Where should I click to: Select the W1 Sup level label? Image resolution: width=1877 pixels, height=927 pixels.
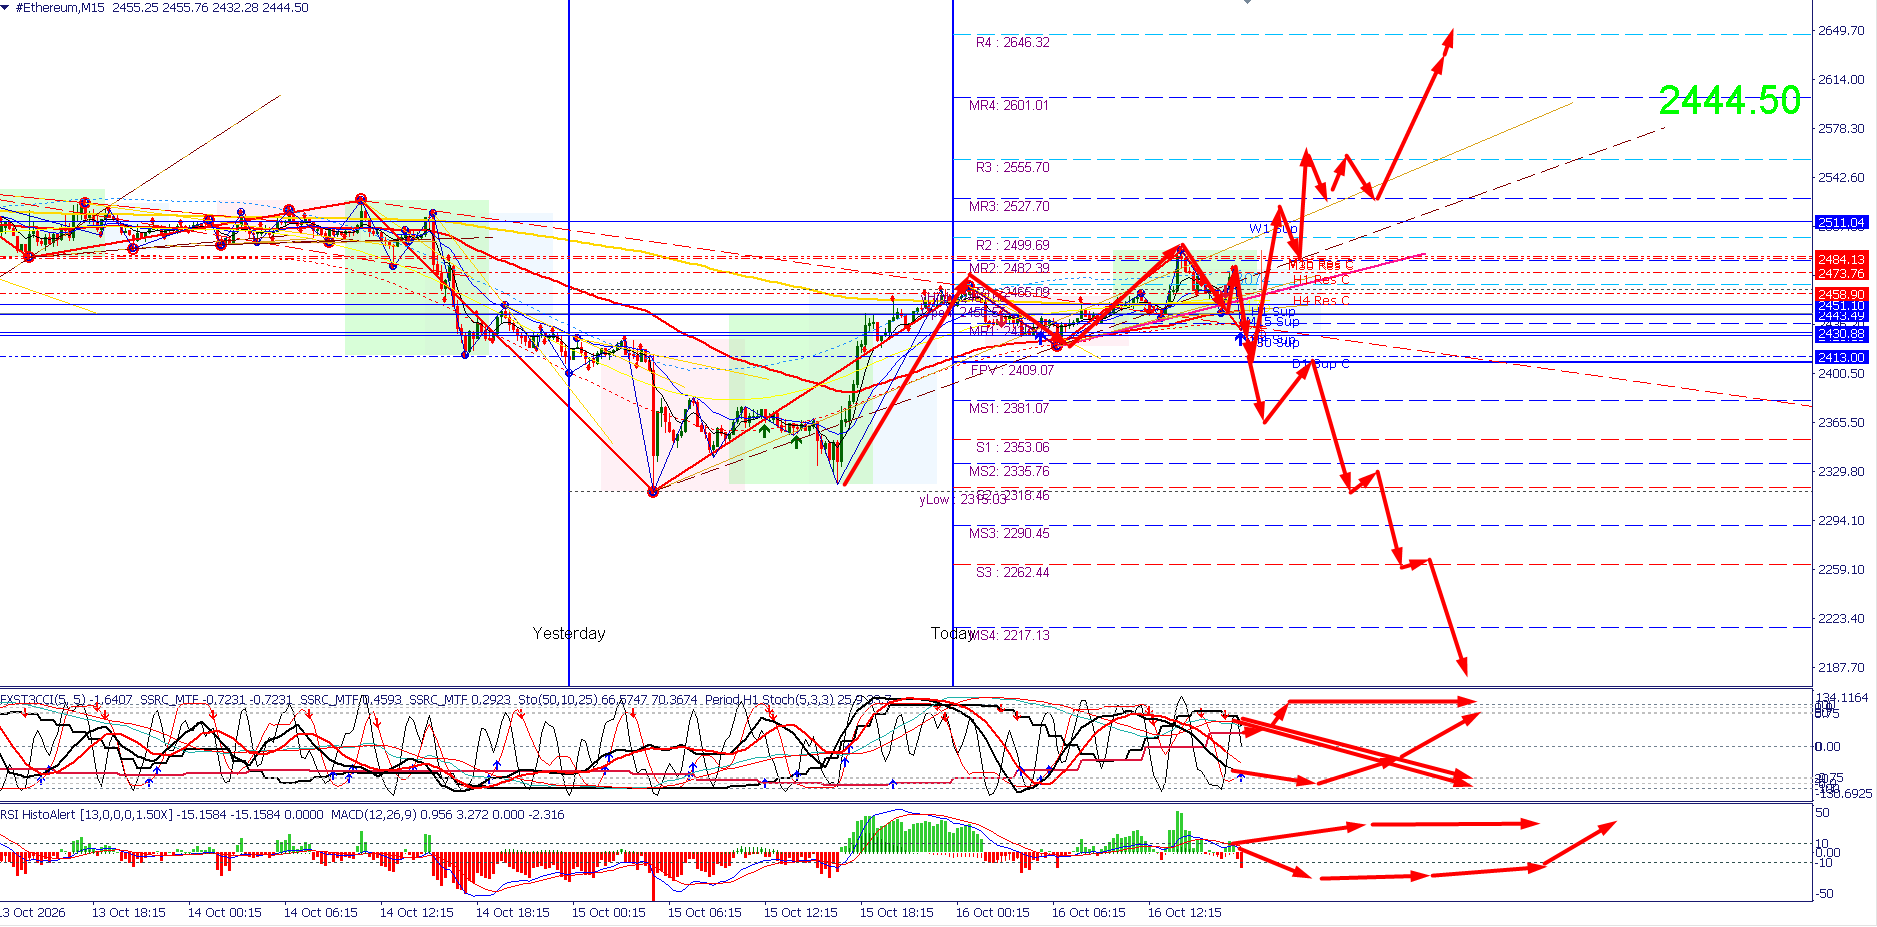coord(1273,229)
